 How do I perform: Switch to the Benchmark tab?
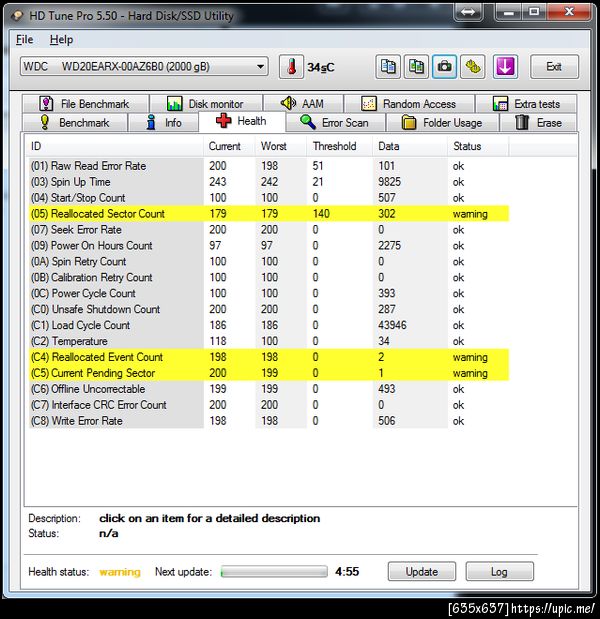(x=75, y=122)
